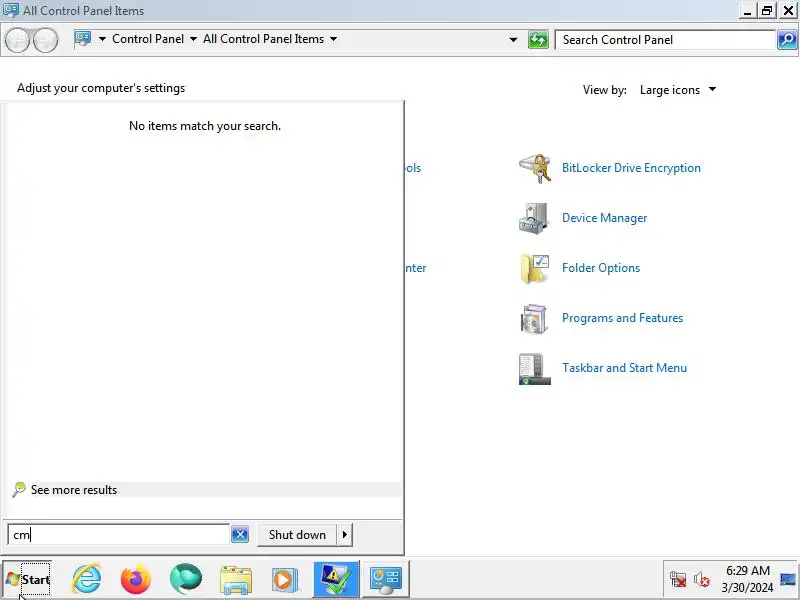Open the green swirl app on taskbar
Image resolution: width=800 pixels, height=600 pixels.
pos(185,579)
